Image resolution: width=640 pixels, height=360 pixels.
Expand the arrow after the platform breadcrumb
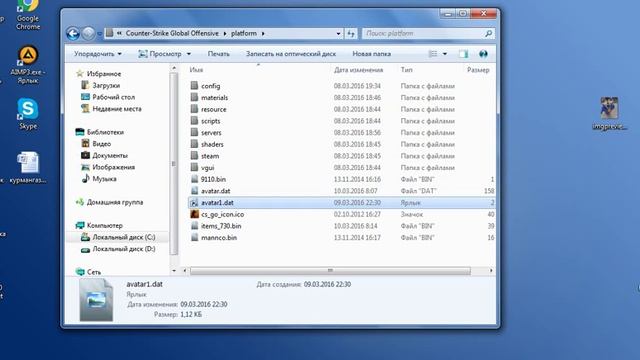263,33
